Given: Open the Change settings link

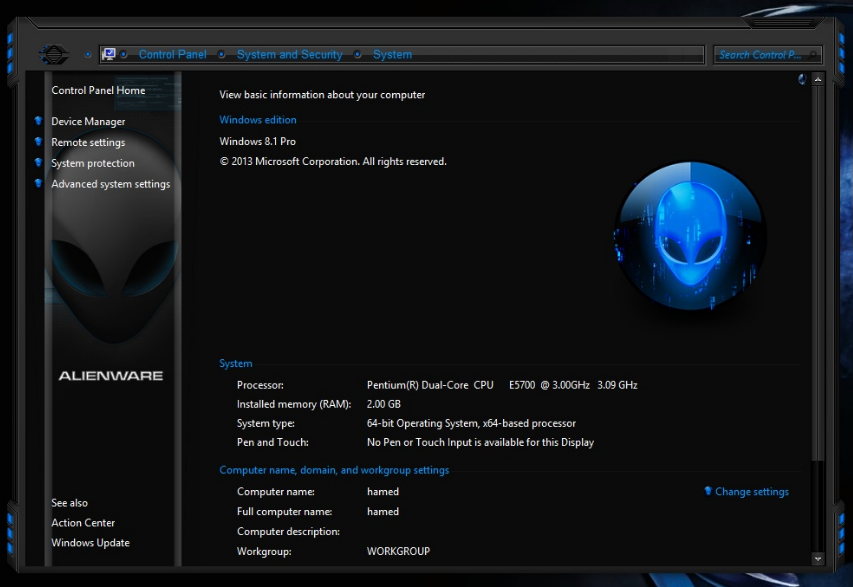Looking at the screenshot, I should (751, 492).
